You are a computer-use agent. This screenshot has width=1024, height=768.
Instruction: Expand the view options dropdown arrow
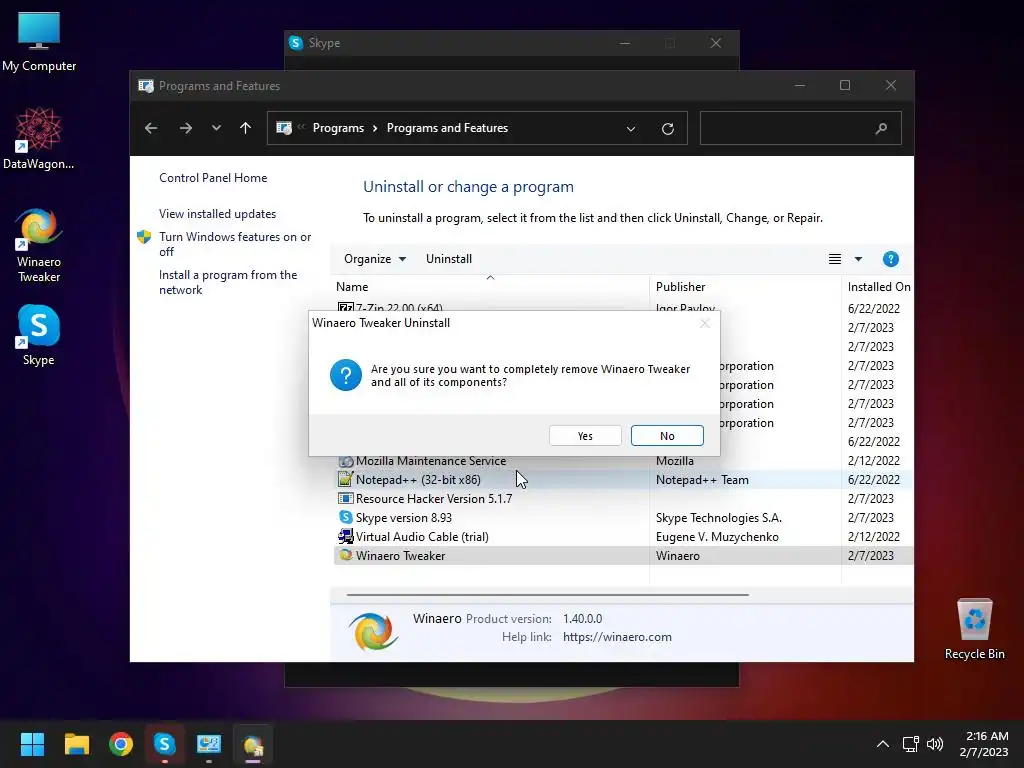coord(858,259)
